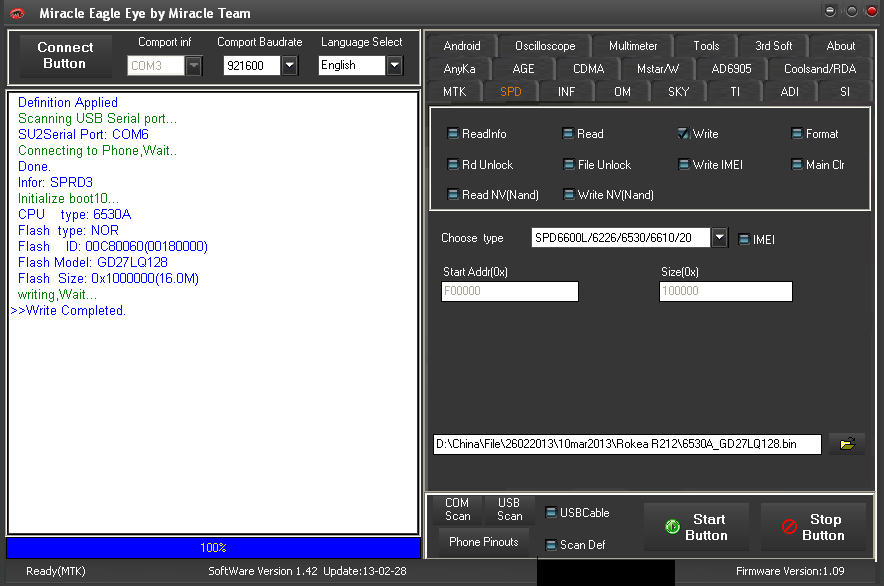The height and width of the screenshot is (586, 884).
Task: Click the 'SoftWare Version 1.42' status text
Action: 263,571
